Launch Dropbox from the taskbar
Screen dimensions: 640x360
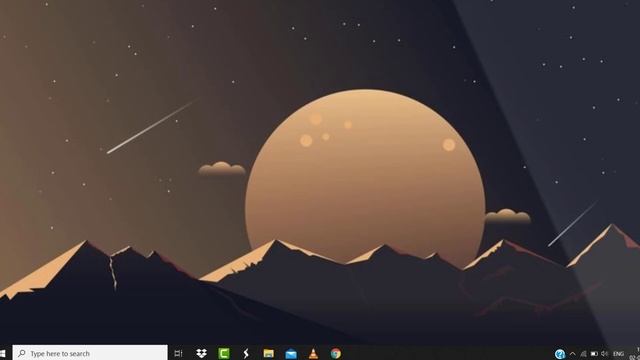coord(202,353)
